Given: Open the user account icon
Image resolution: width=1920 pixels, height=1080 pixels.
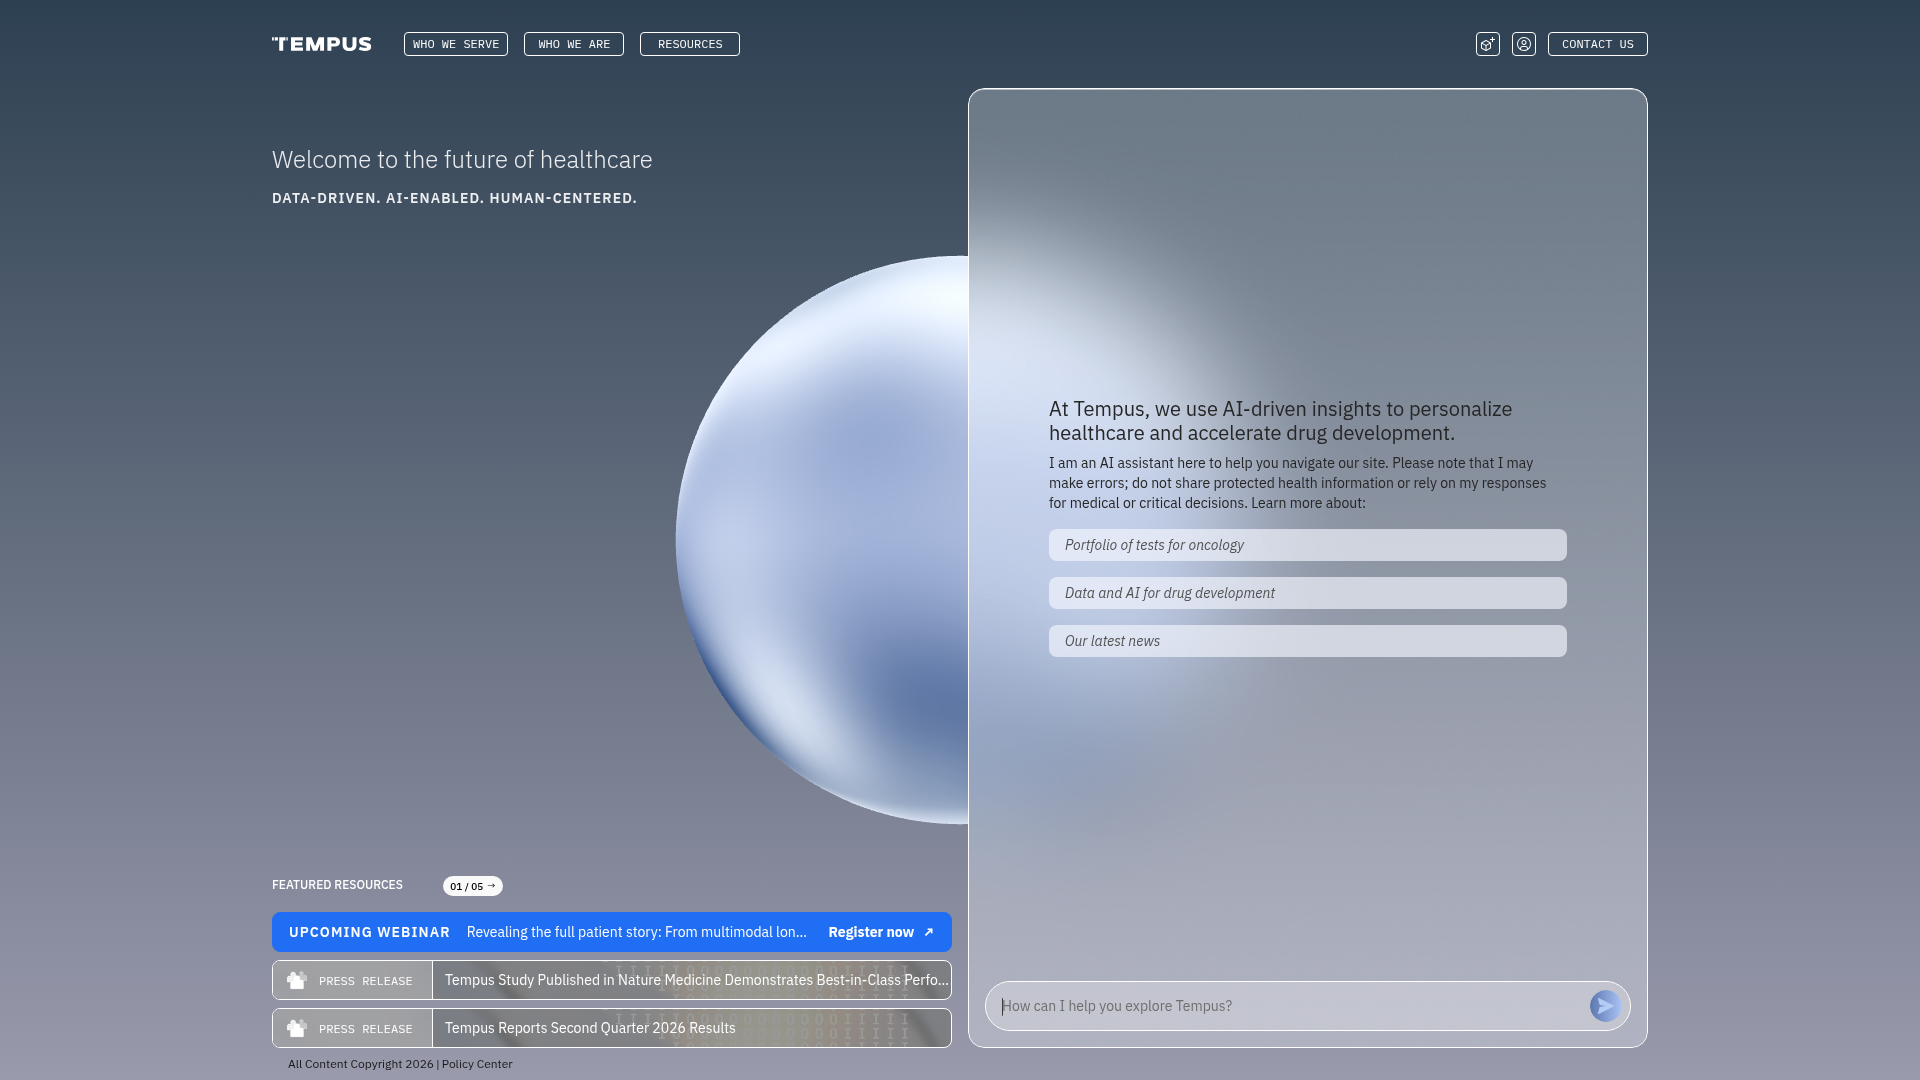Looking at the screenshot, I should pyautogui.click(x=1524, y=44).
